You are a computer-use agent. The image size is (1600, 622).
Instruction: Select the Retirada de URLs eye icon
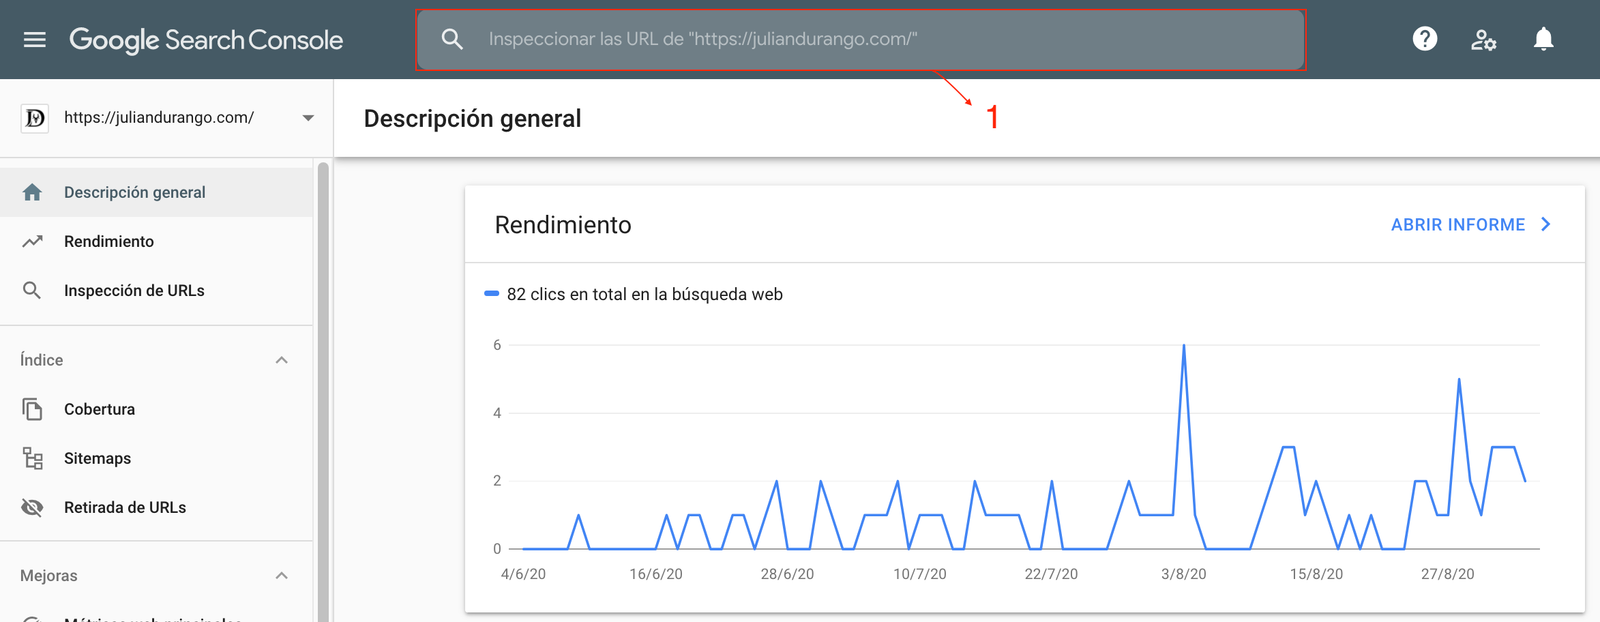(33, 507)
